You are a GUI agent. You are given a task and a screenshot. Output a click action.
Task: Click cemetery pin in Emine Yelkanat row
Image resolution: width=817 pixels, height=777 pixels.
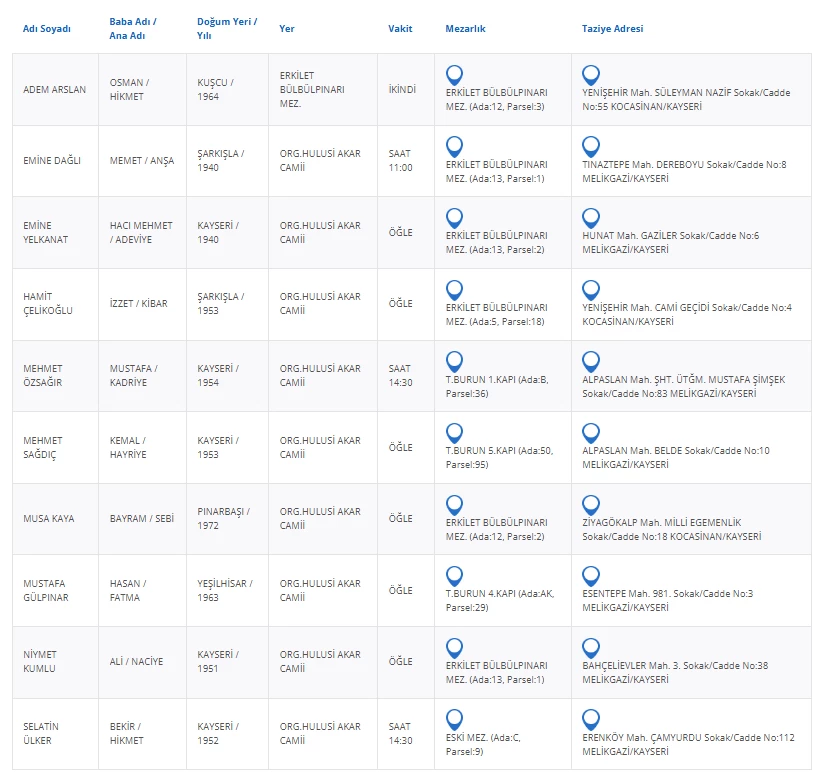click(454, 218)
